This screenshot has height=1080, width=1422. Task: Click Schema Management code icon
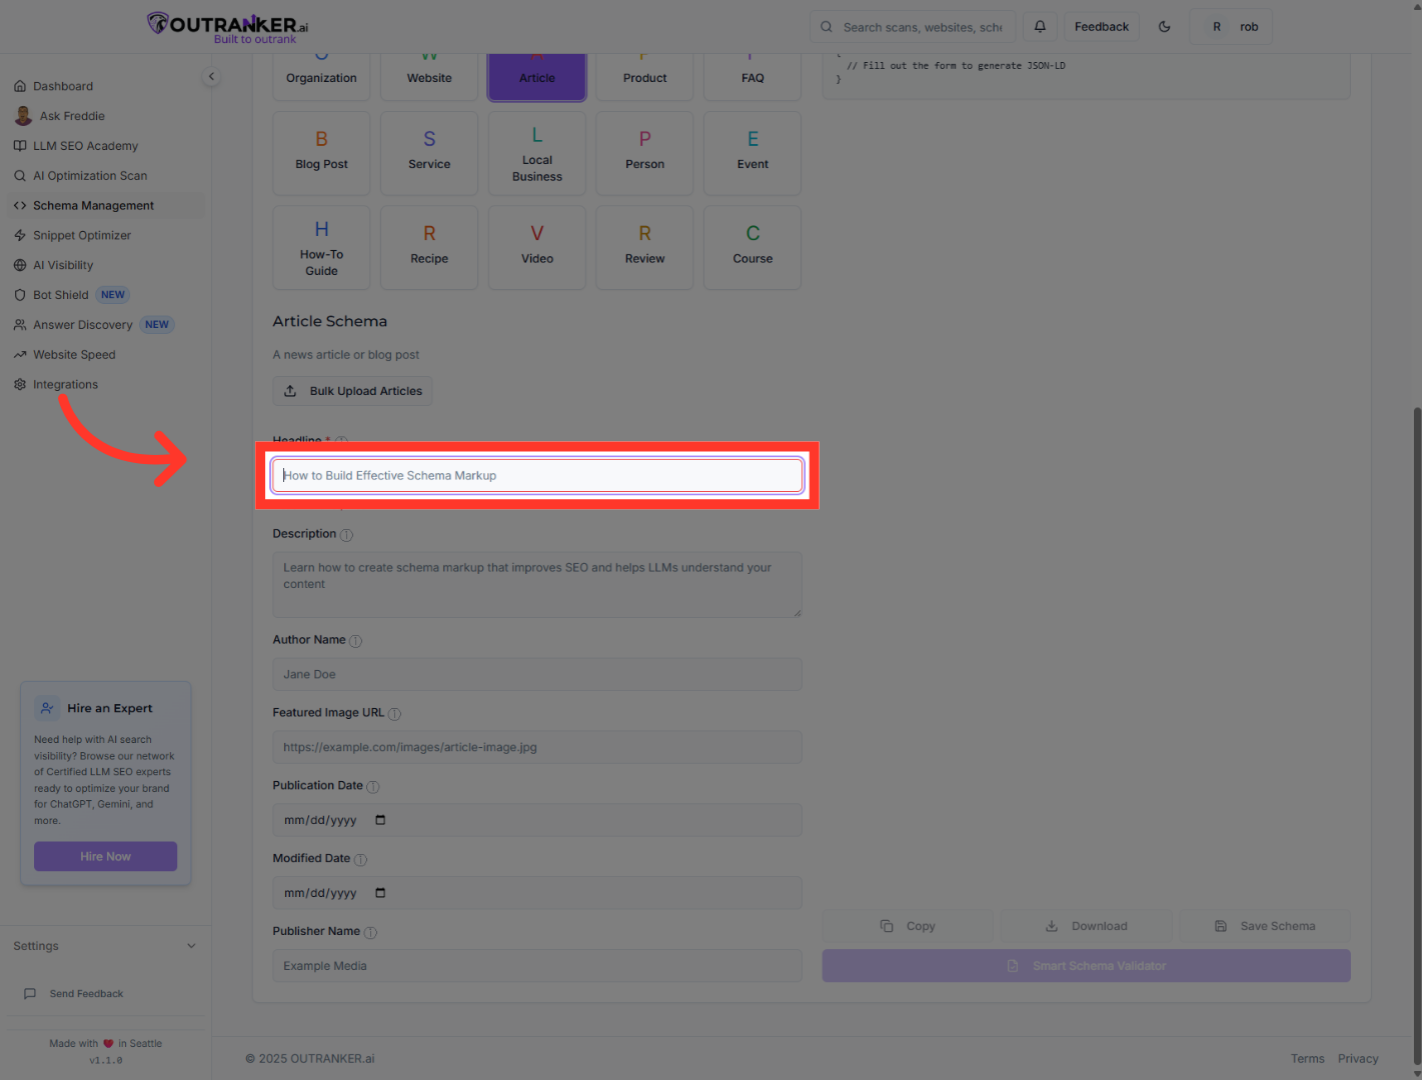point(20,206)
